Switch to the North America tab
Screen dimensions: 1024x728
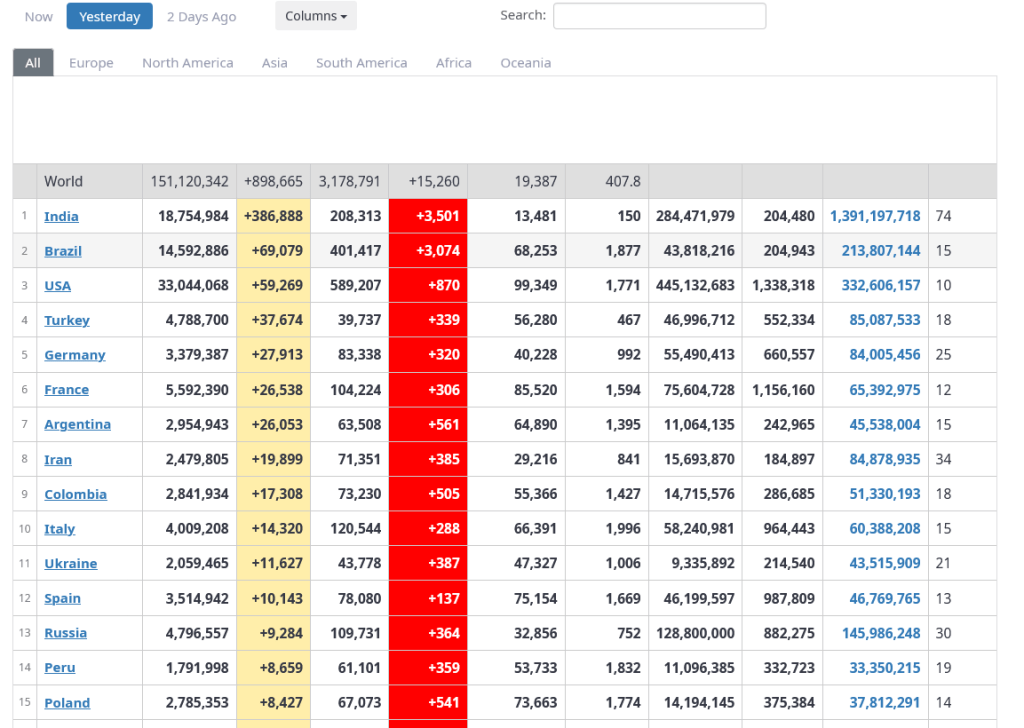pos(188,62)
